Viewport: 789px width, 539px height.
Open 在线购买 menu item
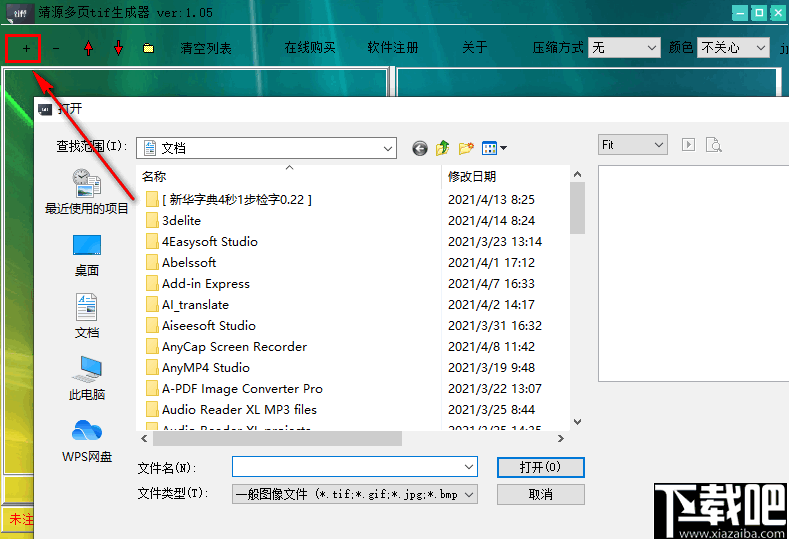309,48
